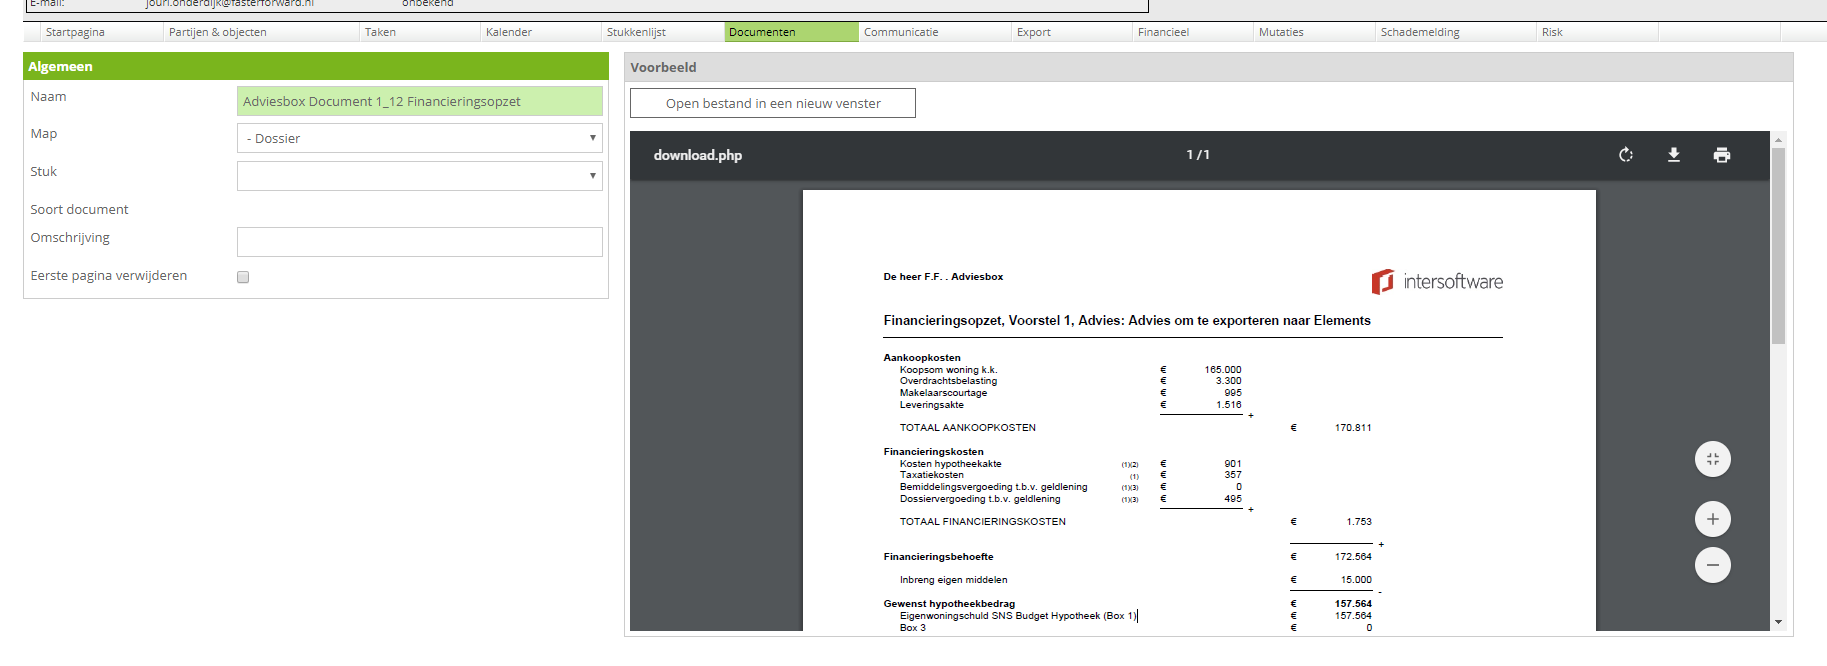The image size is (1827, 666).
Task: Click the Gewenst hypotheekbedrag line
Action: [1127, 604]
